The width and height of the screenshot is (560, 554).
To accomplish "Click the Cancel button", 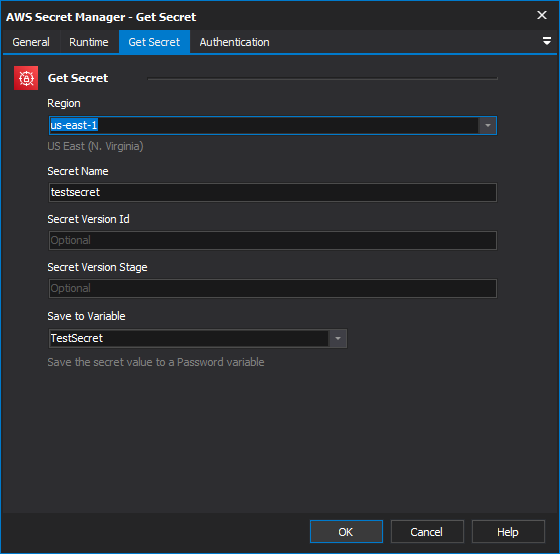I will pos(427,531).
